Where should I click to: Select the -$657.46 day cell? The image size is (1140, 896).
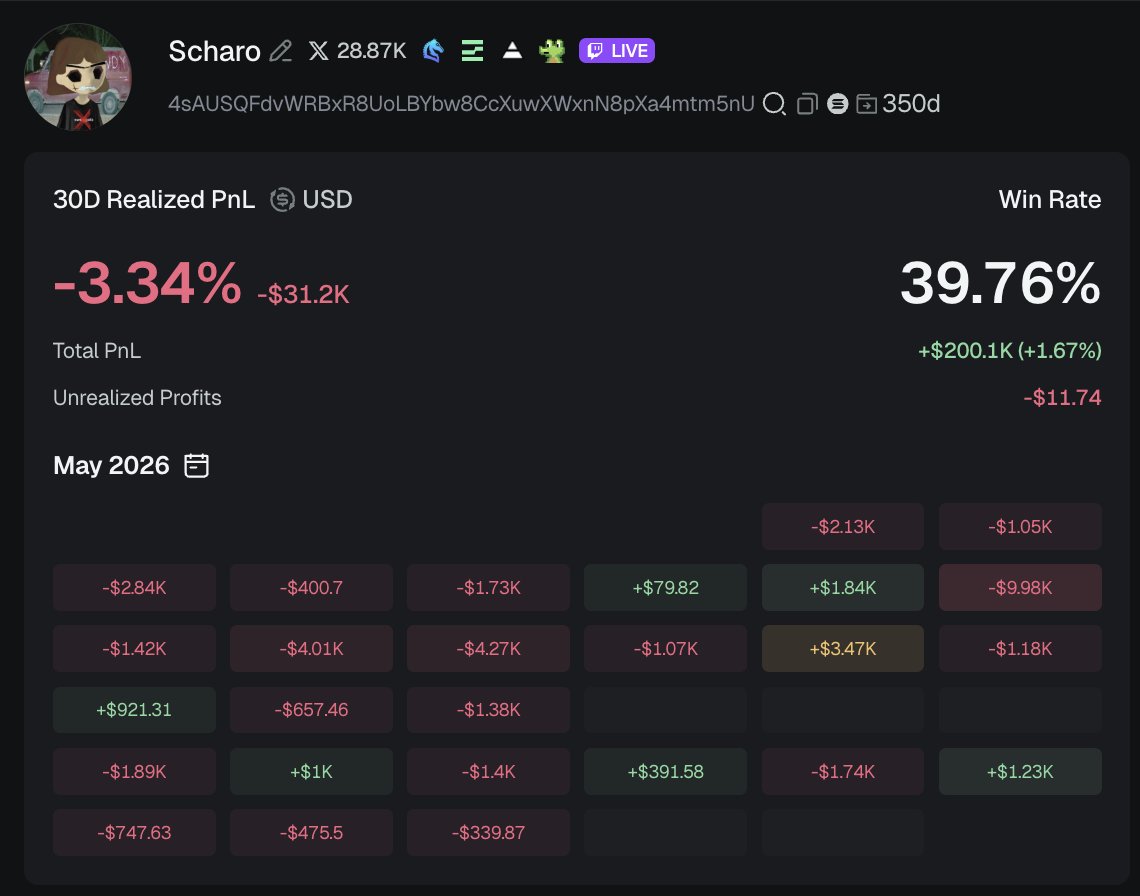pos(311,710)
